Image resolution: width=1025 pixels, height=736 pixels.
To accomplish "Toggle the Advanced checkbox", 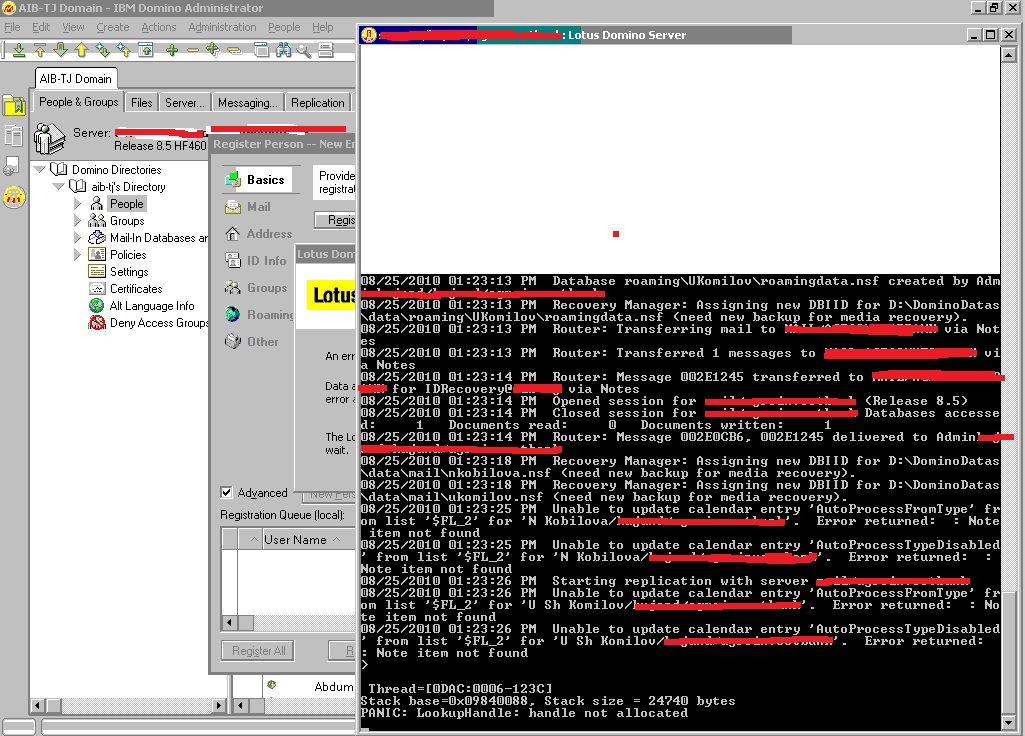I will point(226,492).
